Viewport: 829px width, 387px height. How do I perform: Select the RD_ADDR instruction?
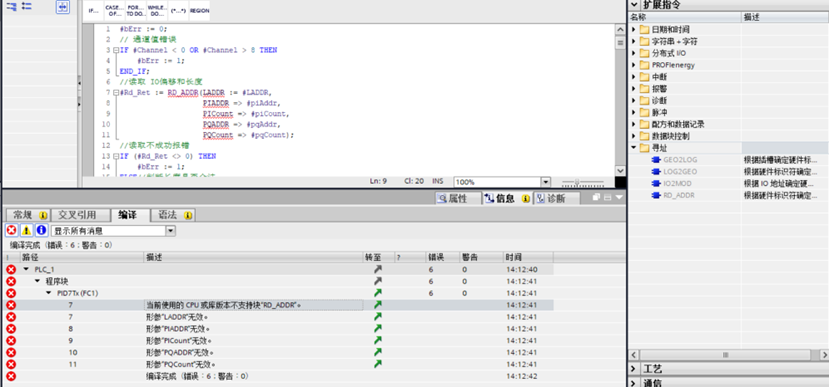click(x=678, y=196)
